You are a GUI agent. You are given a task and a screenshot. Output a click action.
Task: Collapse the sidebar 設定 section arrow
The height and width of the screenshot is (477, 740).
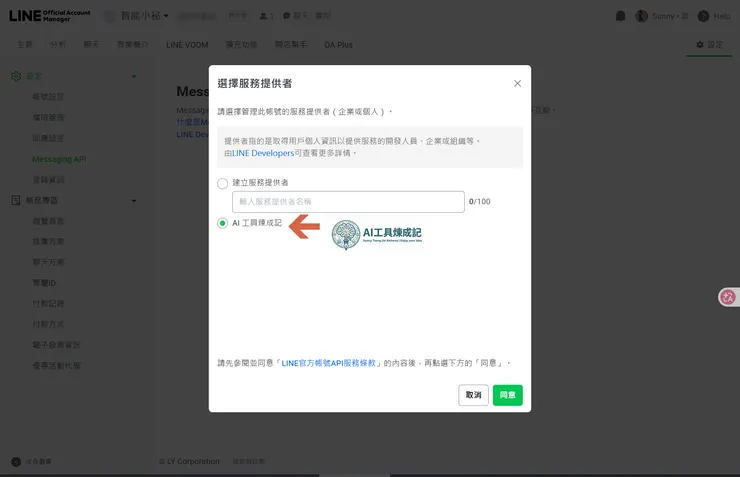pos(134,76)
